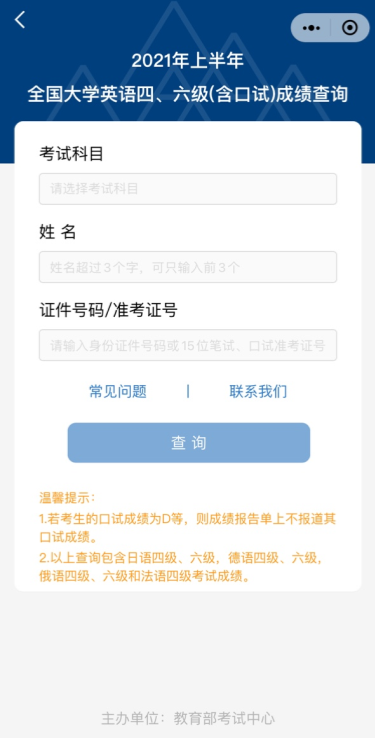Open the 考试科目 subject selector
Screen dimensions: 375x738
coord(188,189)
